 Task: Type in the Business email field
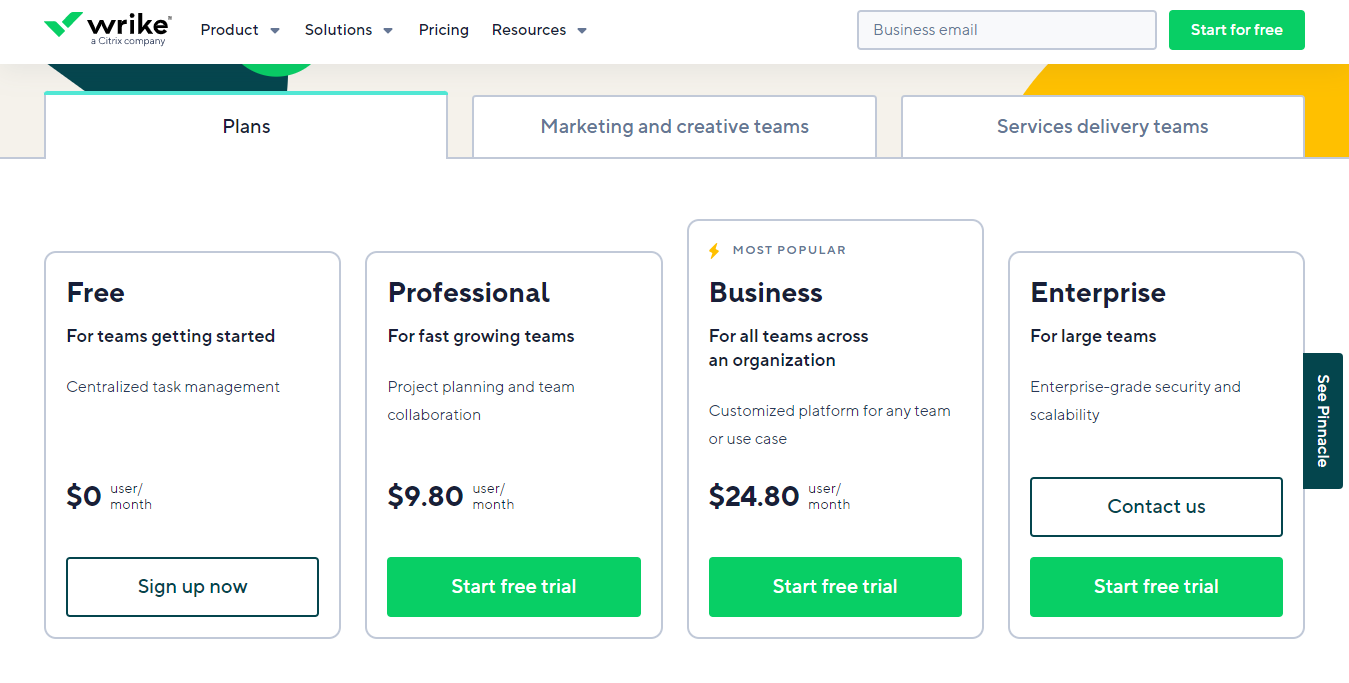pyautogui.click(x=1006, y=30)
